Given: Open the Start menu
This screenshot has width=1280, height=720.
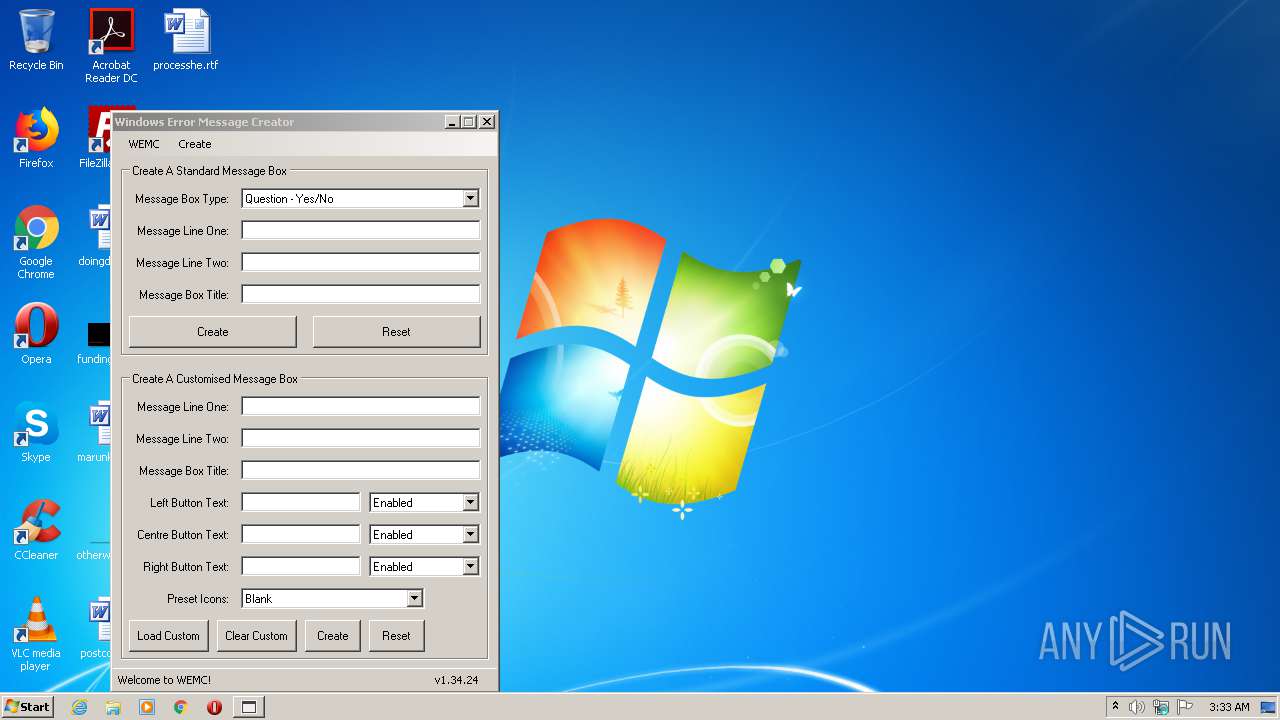Looking at the screenshot, I should pyautogui.click(x=27, y=707).
